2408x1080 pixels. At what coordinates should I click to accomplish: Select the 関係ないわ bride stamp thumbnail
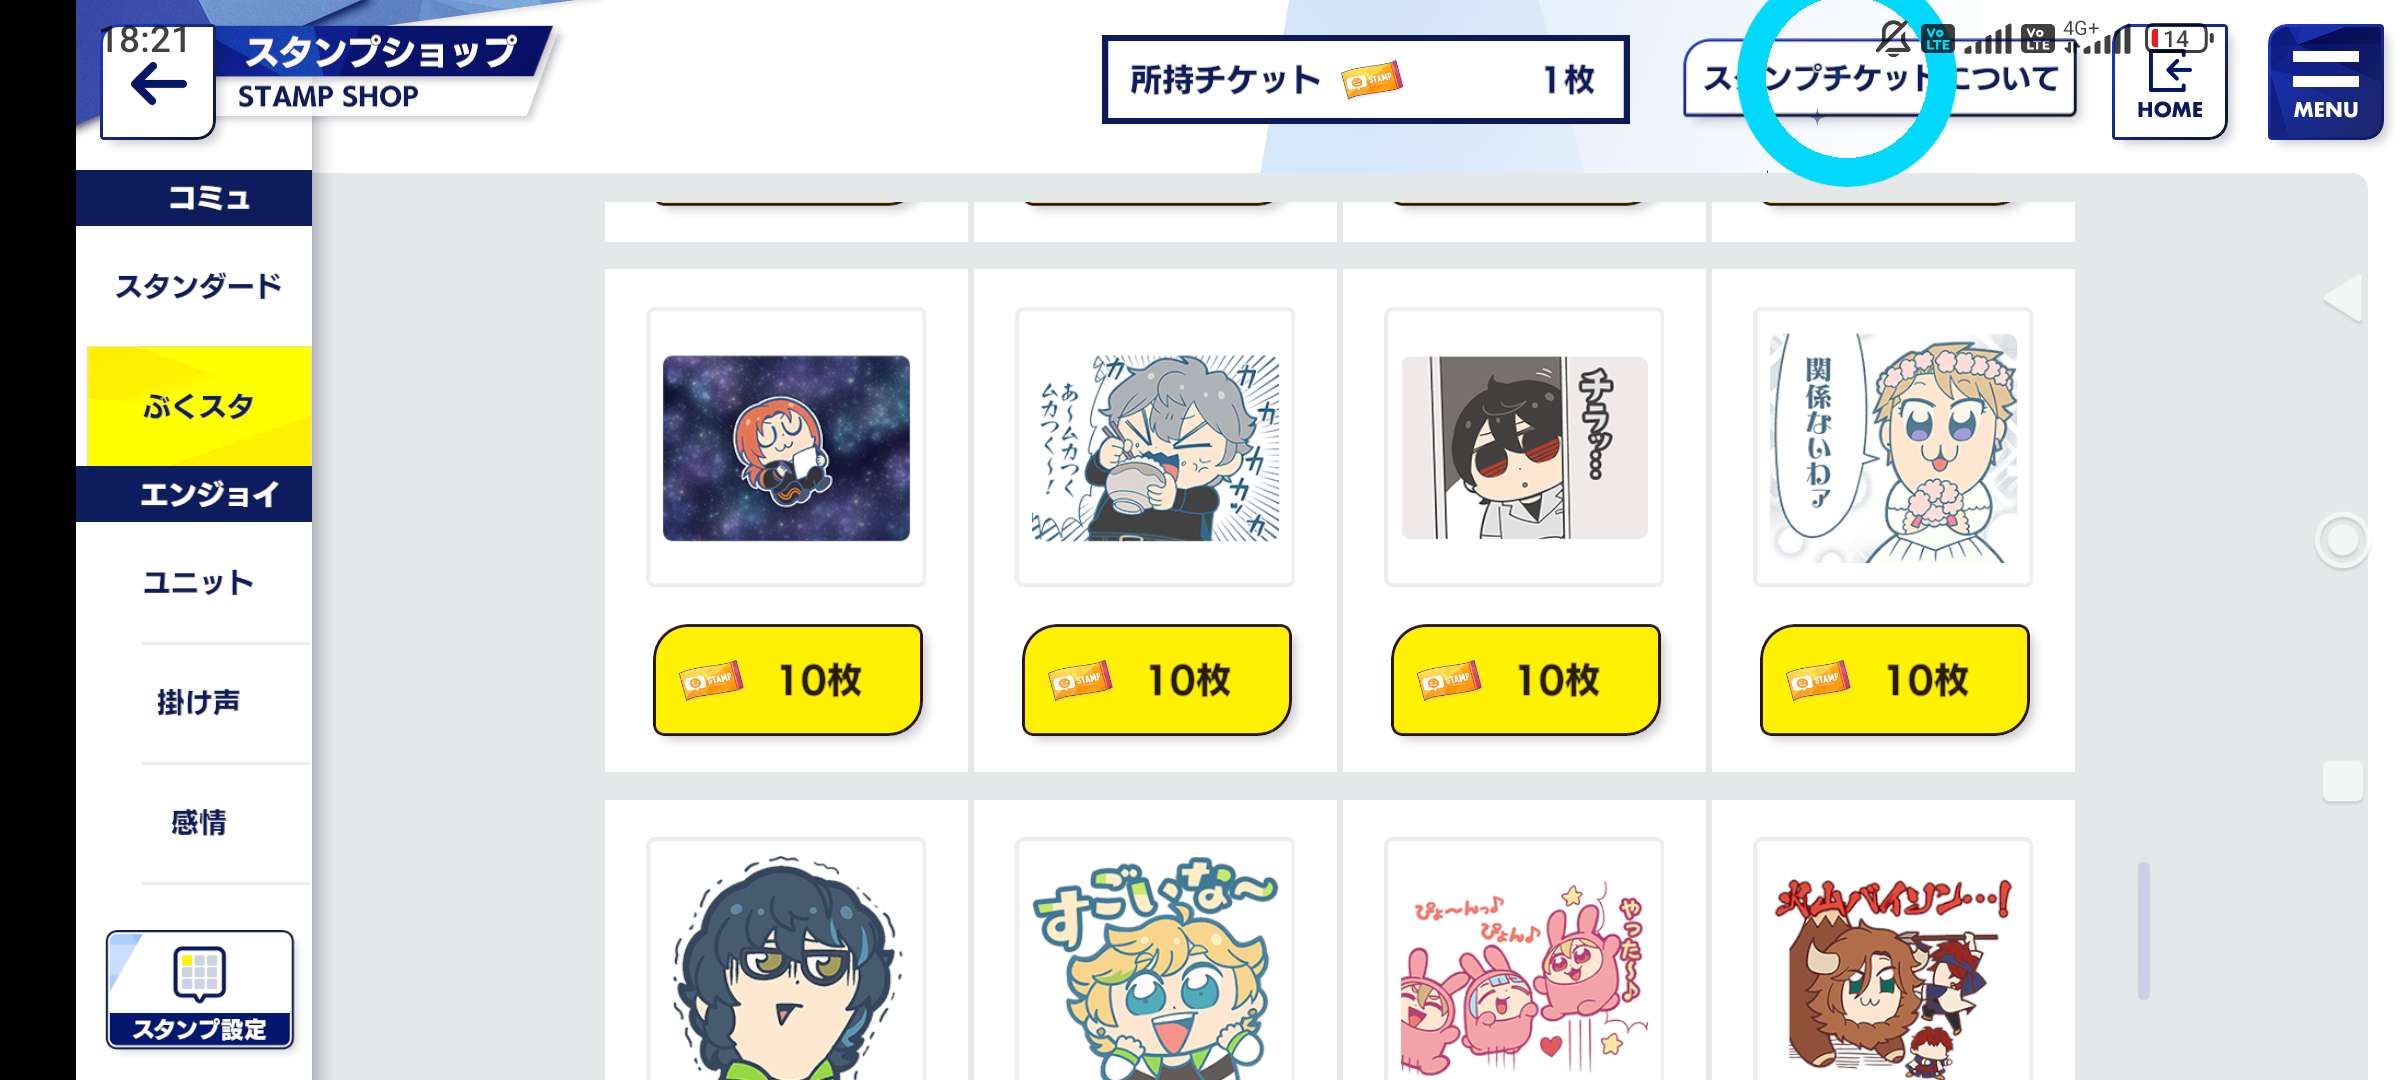[x=1893, y=447]
